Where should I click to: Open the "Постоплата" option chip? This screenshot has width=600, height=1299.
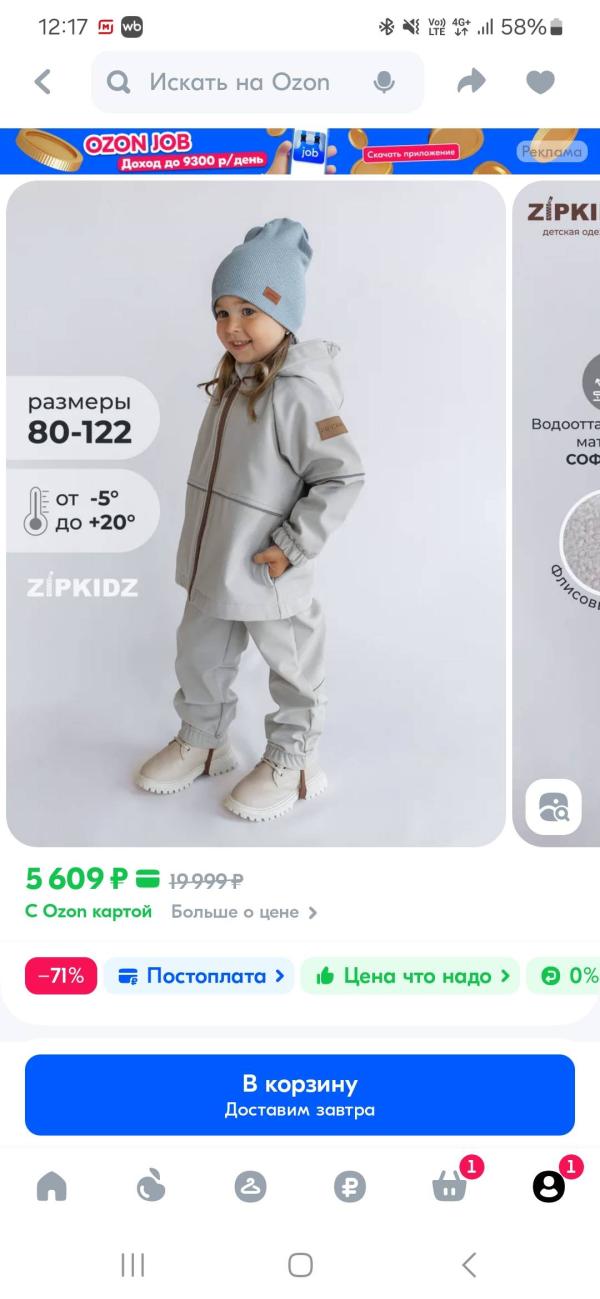pyautogui.click(x=199, y=976)
